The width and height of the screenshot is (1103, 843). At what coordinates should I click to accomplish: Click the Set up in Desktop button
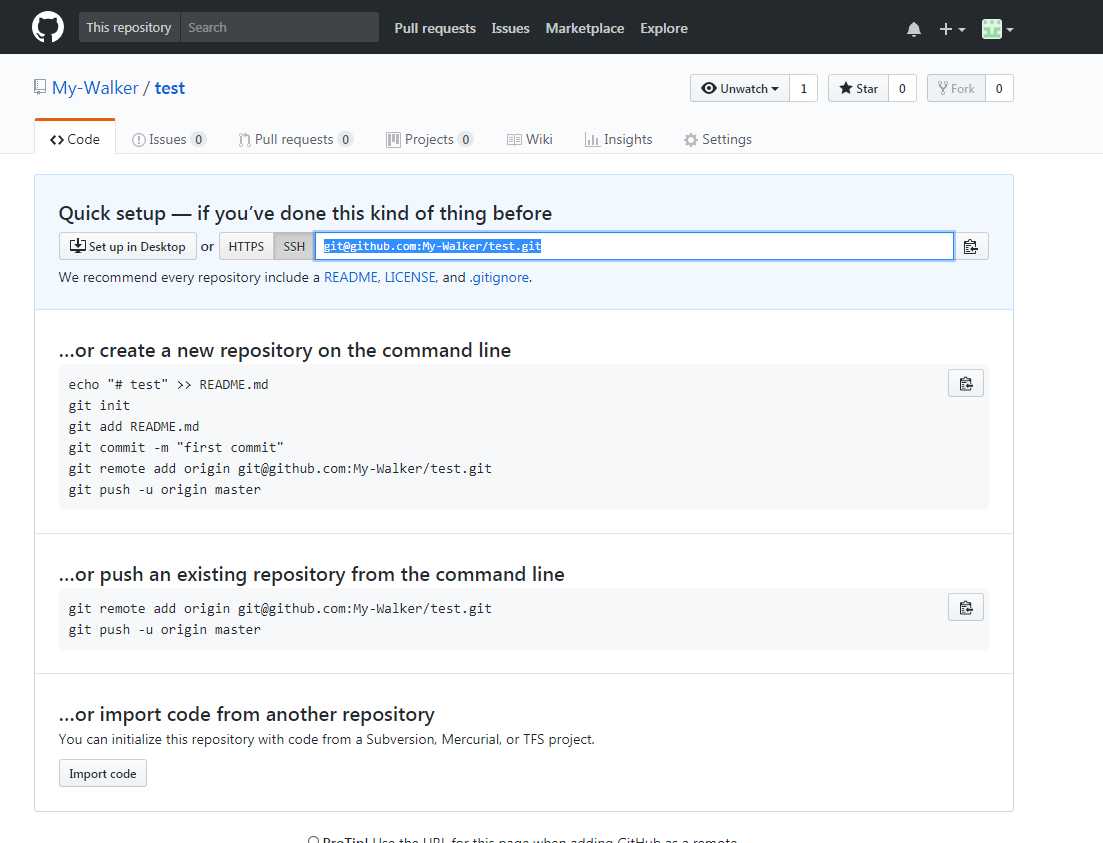[x=127, y=246]
